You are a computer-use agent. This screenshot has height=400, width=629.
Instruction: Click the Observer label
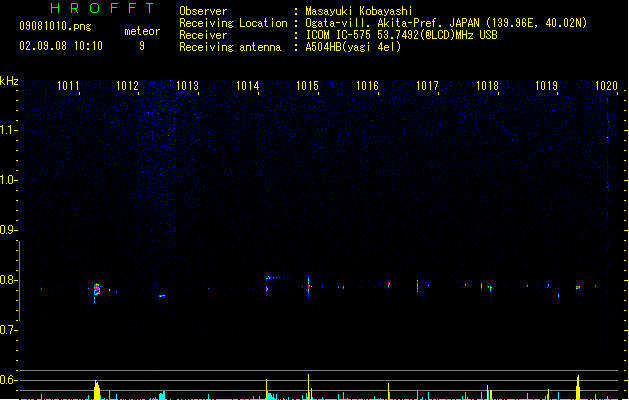[203, 11]
